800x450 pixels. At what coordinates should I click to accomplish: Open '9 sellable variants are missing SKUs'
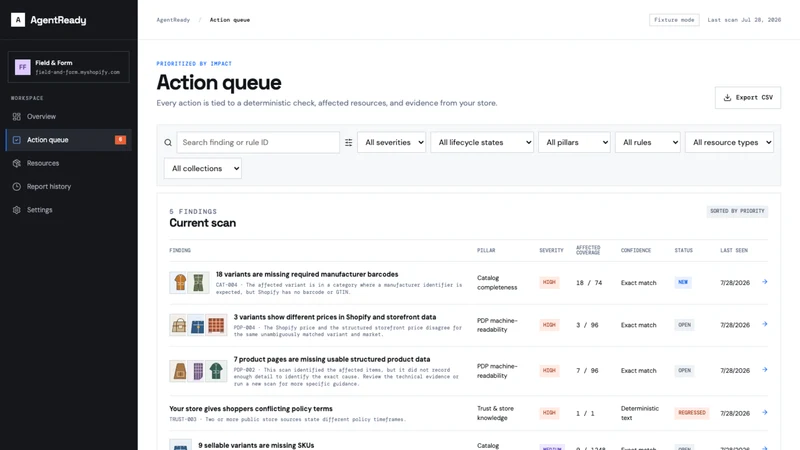click(256, 445)
